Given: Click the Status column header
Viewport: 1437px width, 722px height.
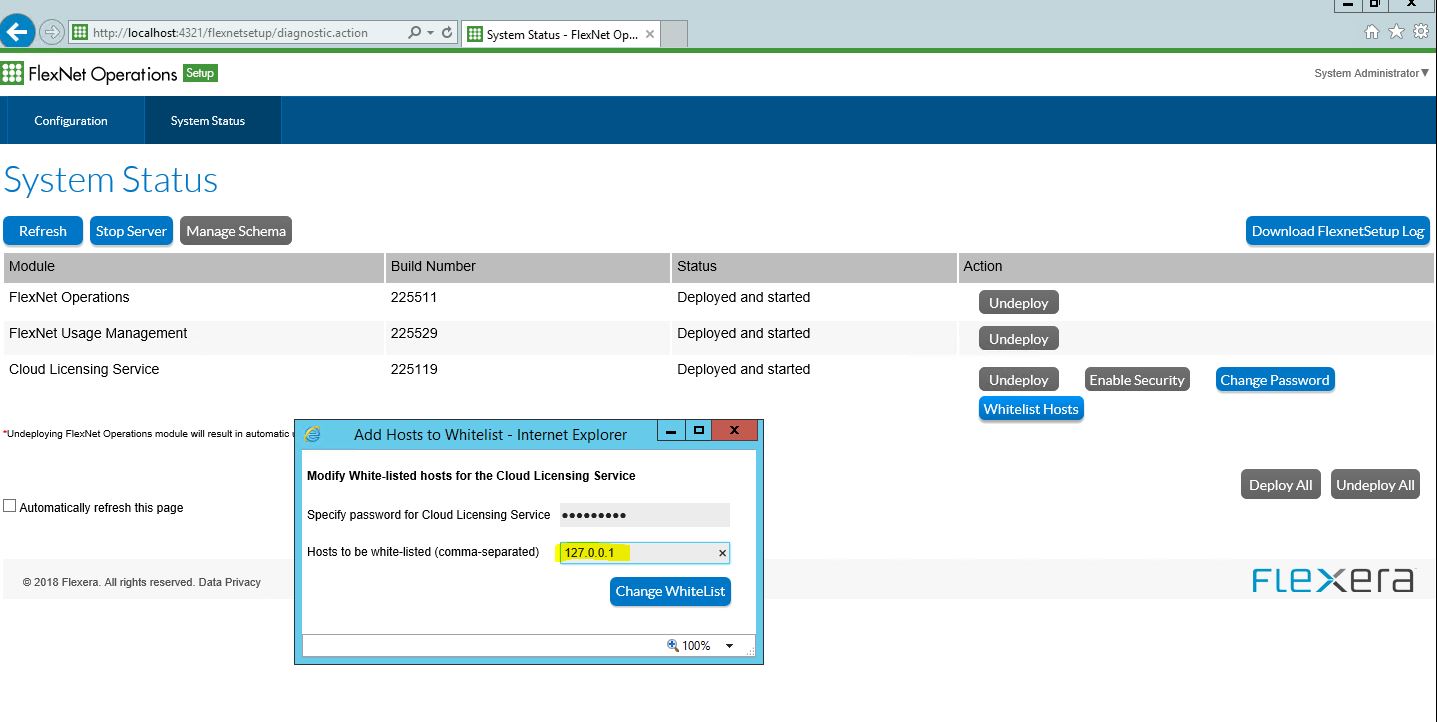Looking at the screenshot, I should click(814, 267).
